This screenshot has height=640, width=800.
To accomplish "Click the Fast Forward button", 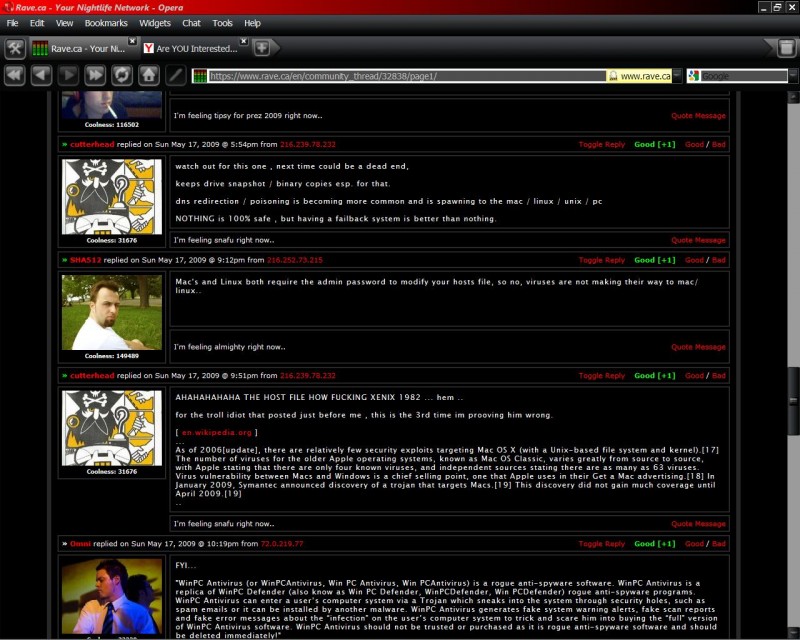I will (95, 76).
